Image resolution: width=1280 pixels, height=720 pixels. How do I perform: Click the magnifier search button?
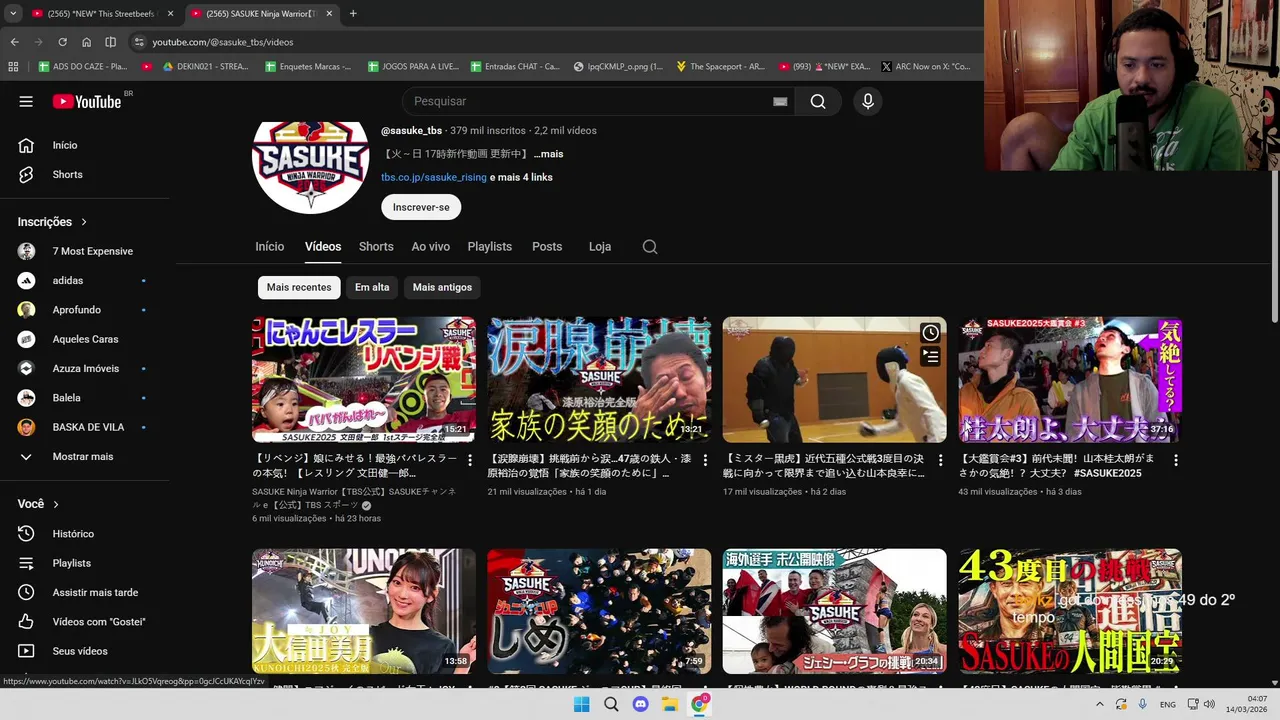818,101
